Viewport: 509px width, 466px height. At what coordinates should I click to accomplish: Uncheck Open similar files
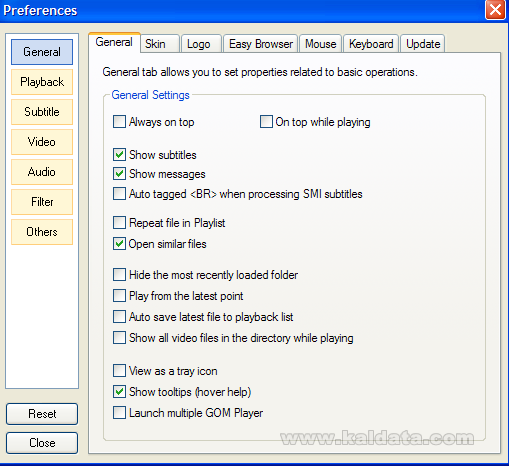pyautogui.click(x=119, y=244)
